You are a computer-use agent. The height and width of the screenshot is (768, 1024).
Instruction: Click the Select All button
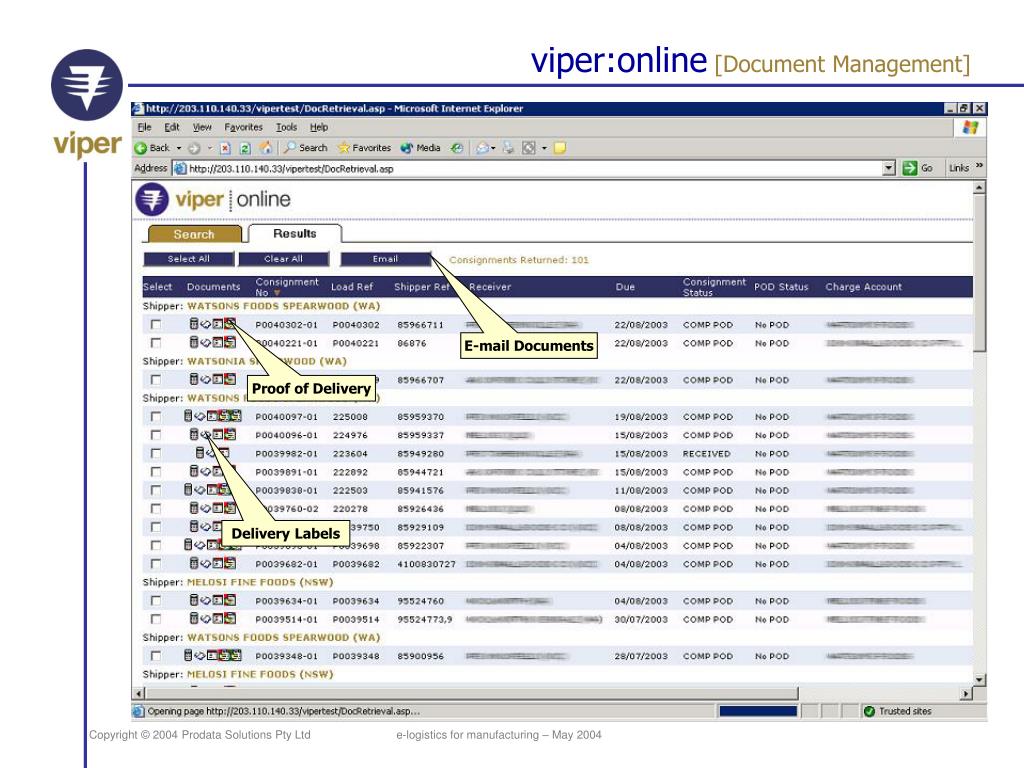coord(188,259)
